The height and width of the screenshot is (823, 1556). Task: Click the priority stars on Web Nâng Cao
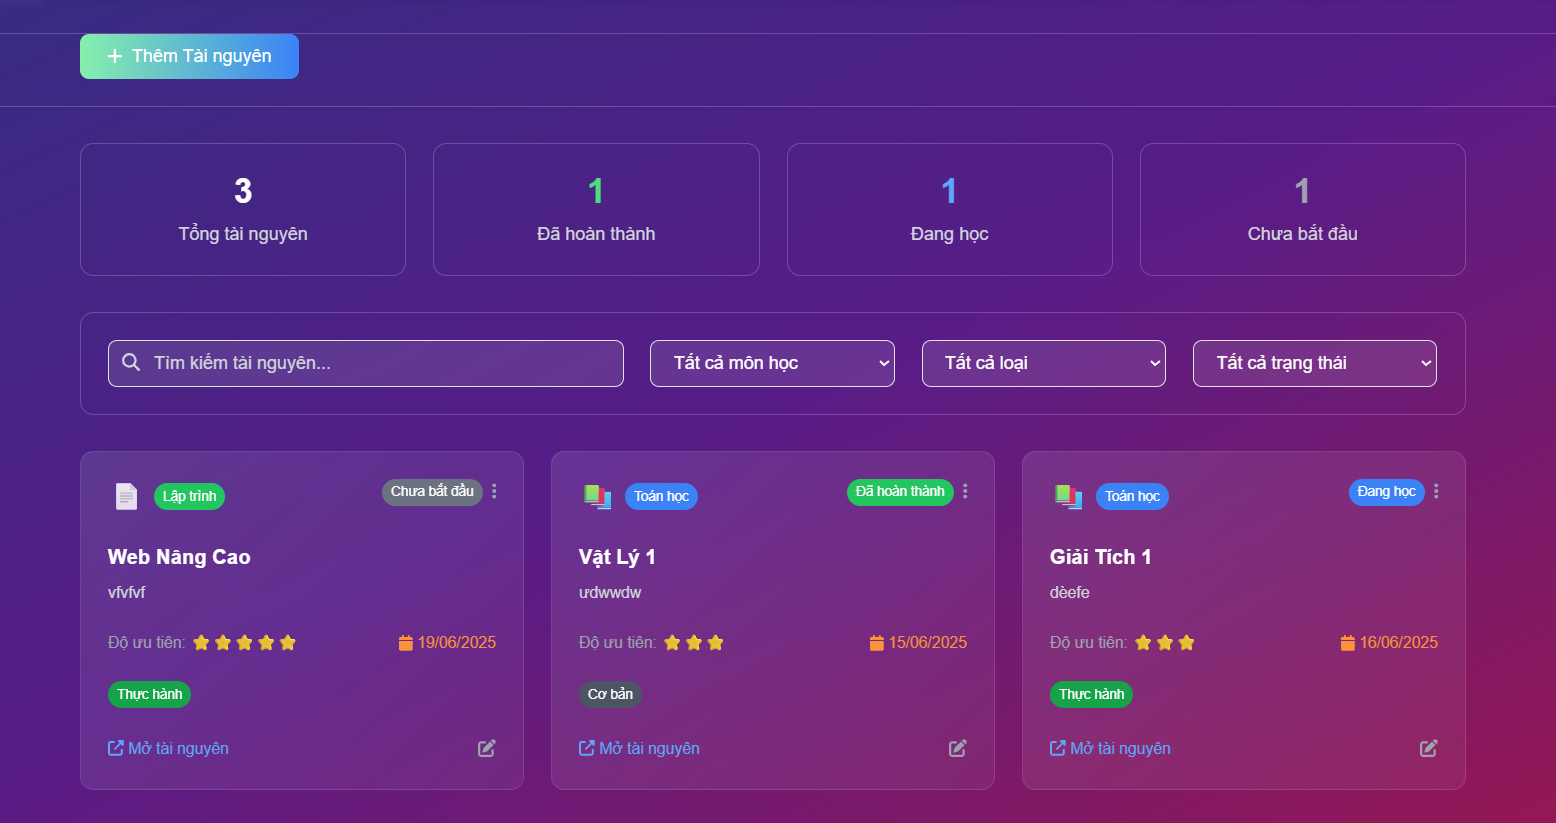pyautogui.click(x=245, y=643)
